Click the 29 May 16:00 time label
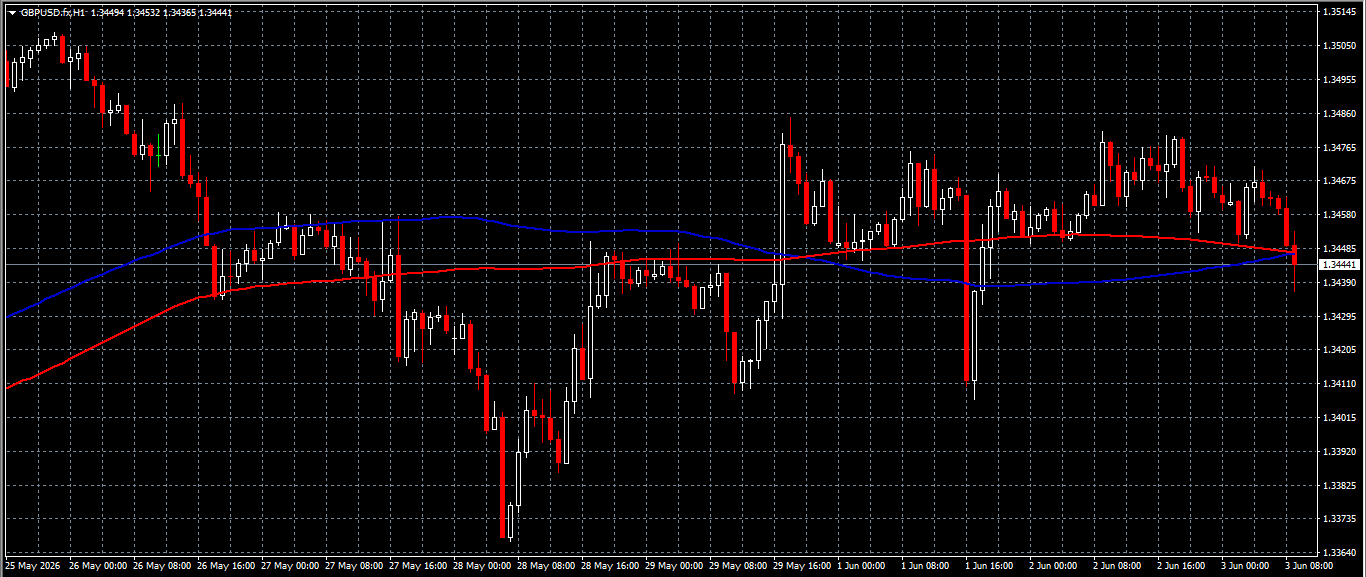The height and width of the screenshot is (577, 1366). pos(801,566)
